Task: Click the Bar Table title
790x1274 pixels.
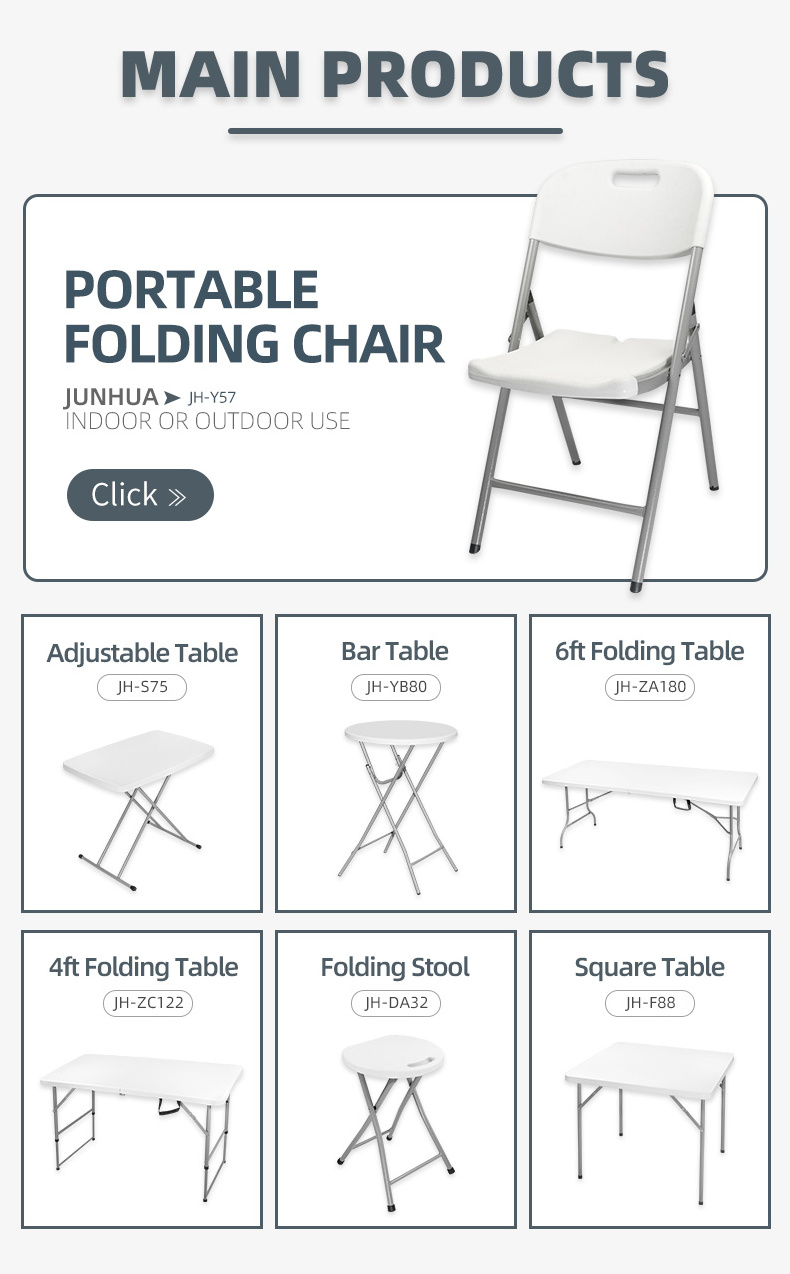Action: pyautogui.click(x=395, y=651)
